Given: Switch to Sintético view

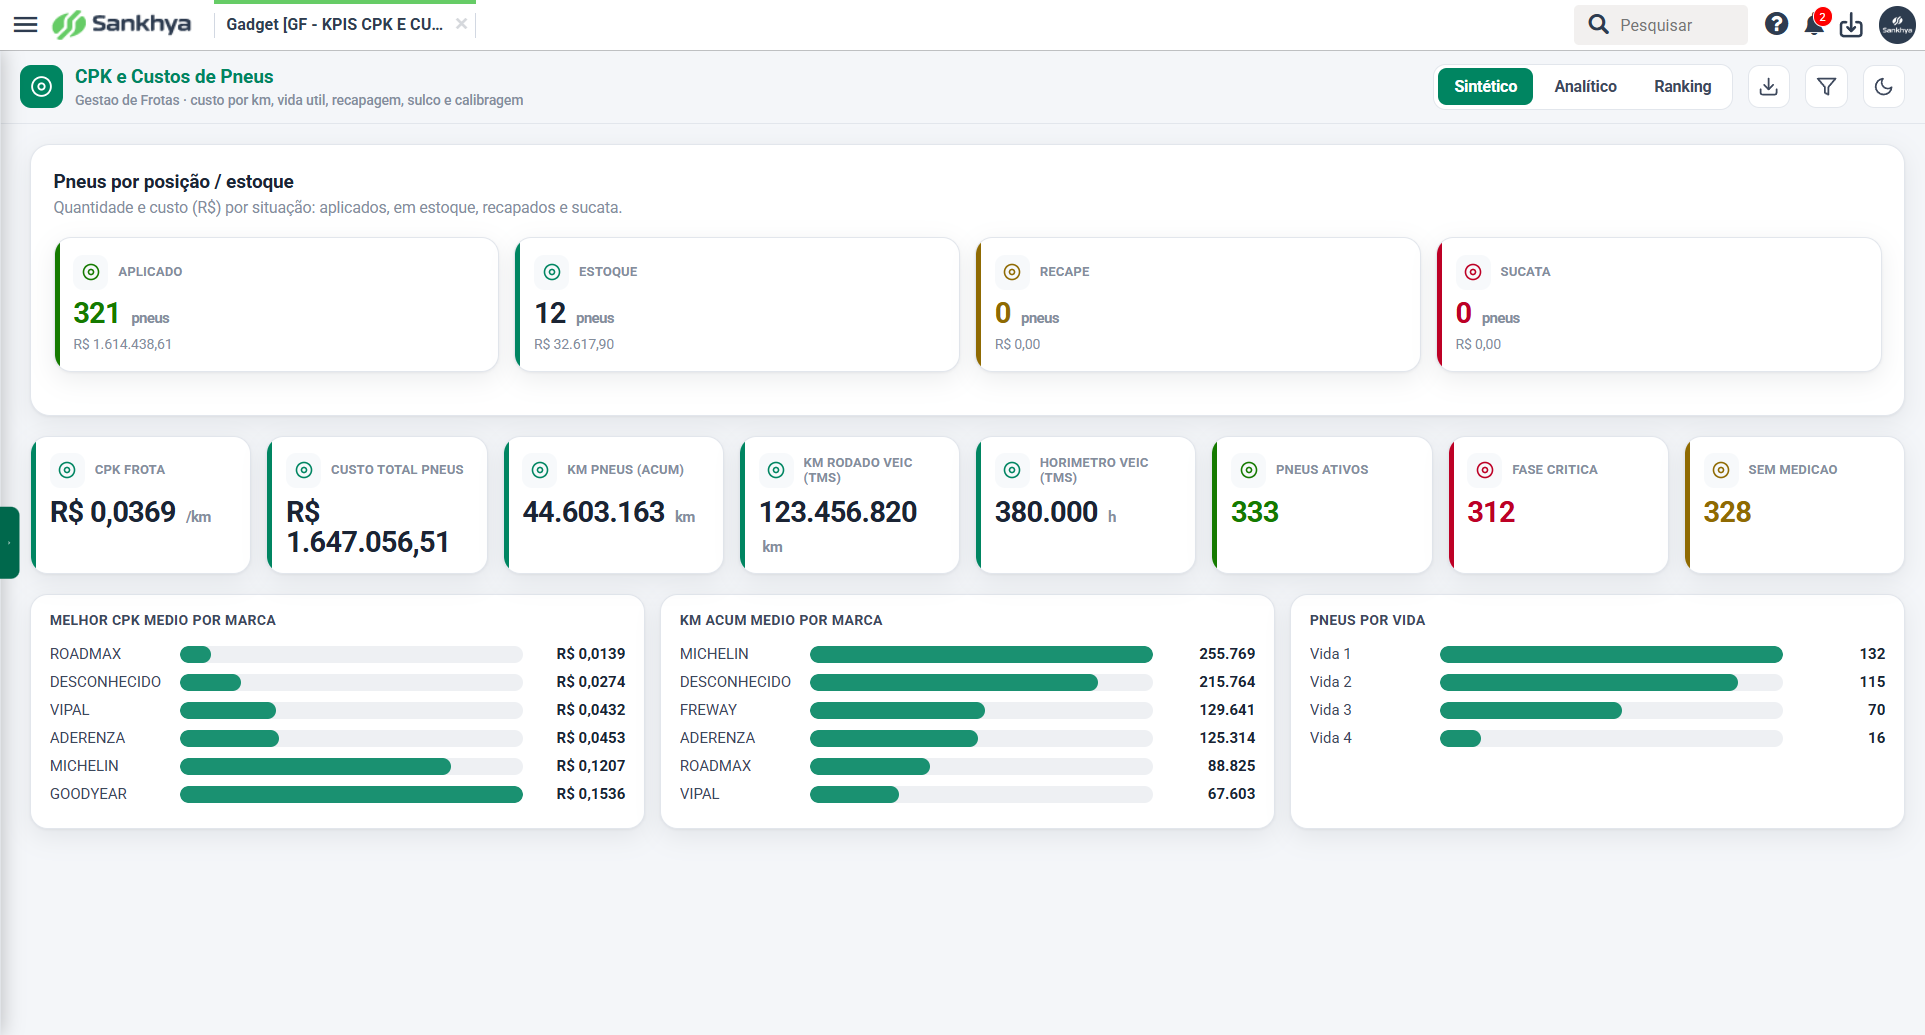Looking at the screenshot, I should [1485, 87].
